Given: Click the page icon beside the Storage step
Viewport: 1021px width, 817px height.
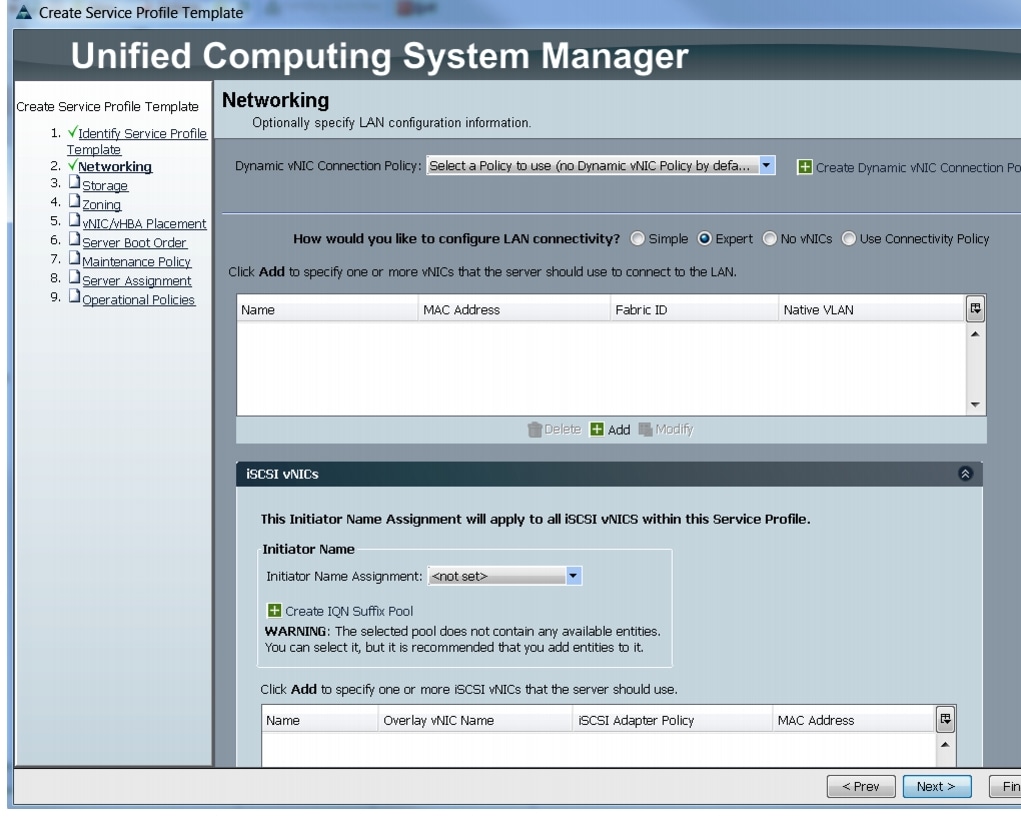Looking at the screenshot, I should 74,182.
